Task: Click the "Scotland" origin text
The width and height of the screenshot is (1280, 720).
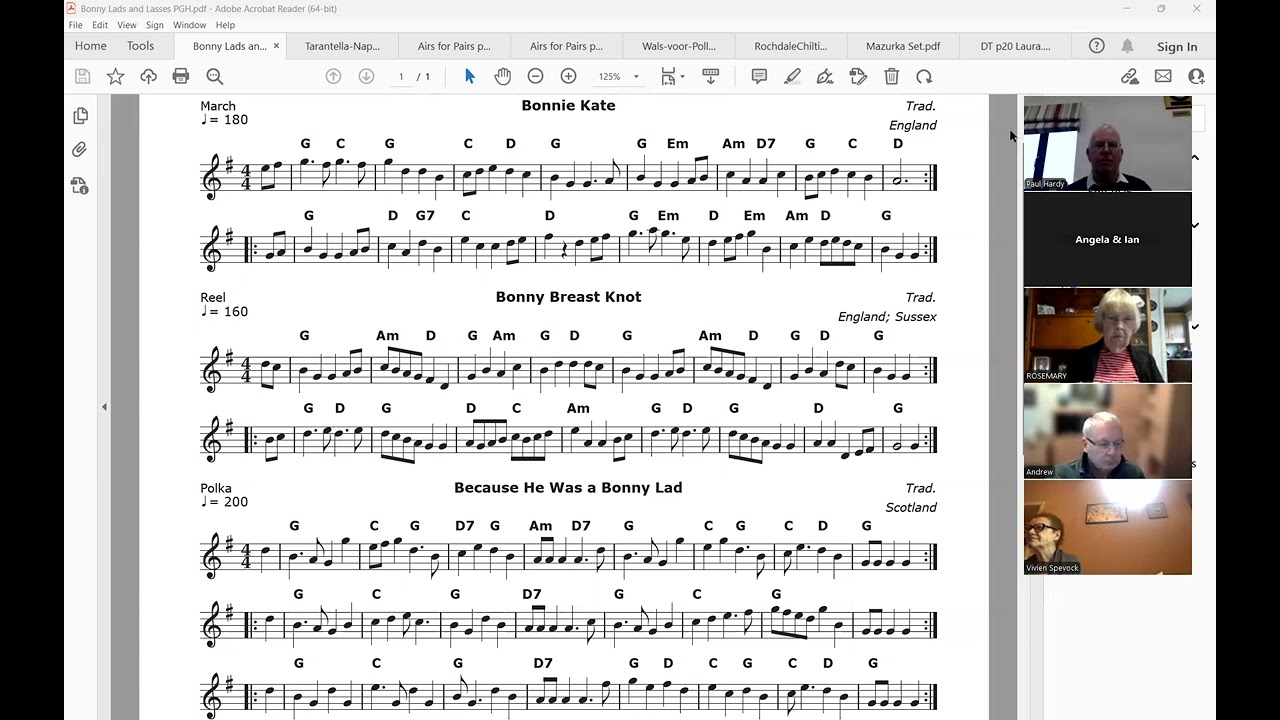Action: point(911,508)
